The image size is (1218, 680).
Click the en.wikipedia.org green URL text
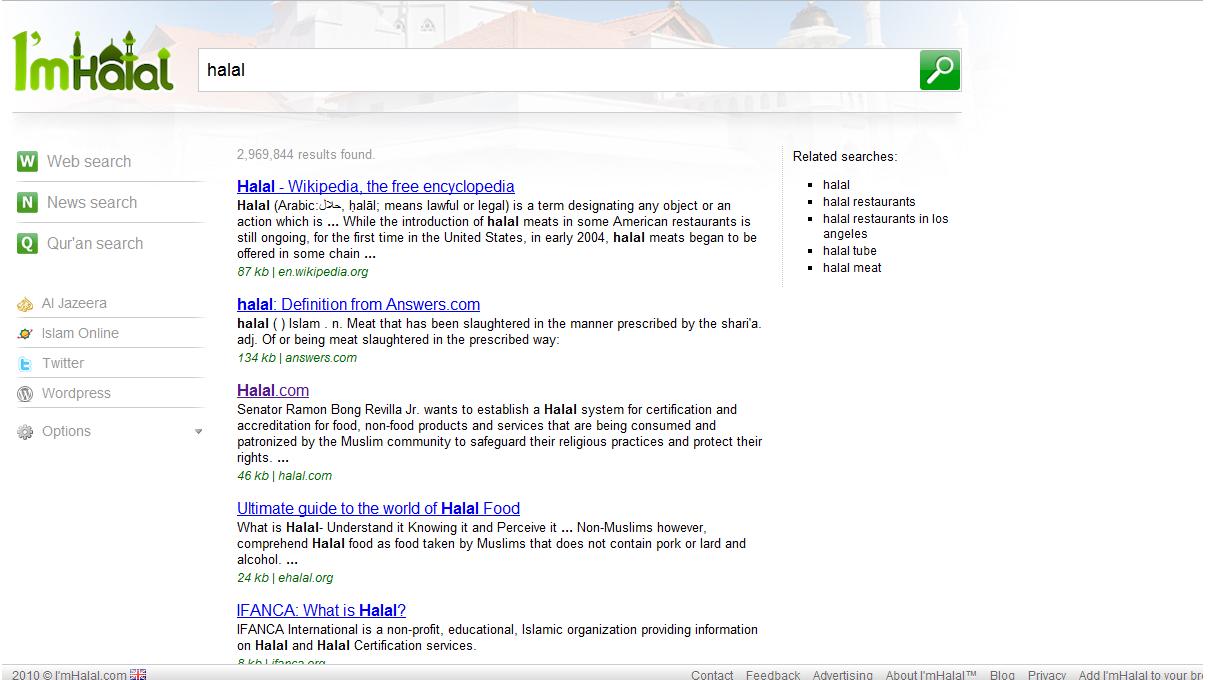coord(323,271)
